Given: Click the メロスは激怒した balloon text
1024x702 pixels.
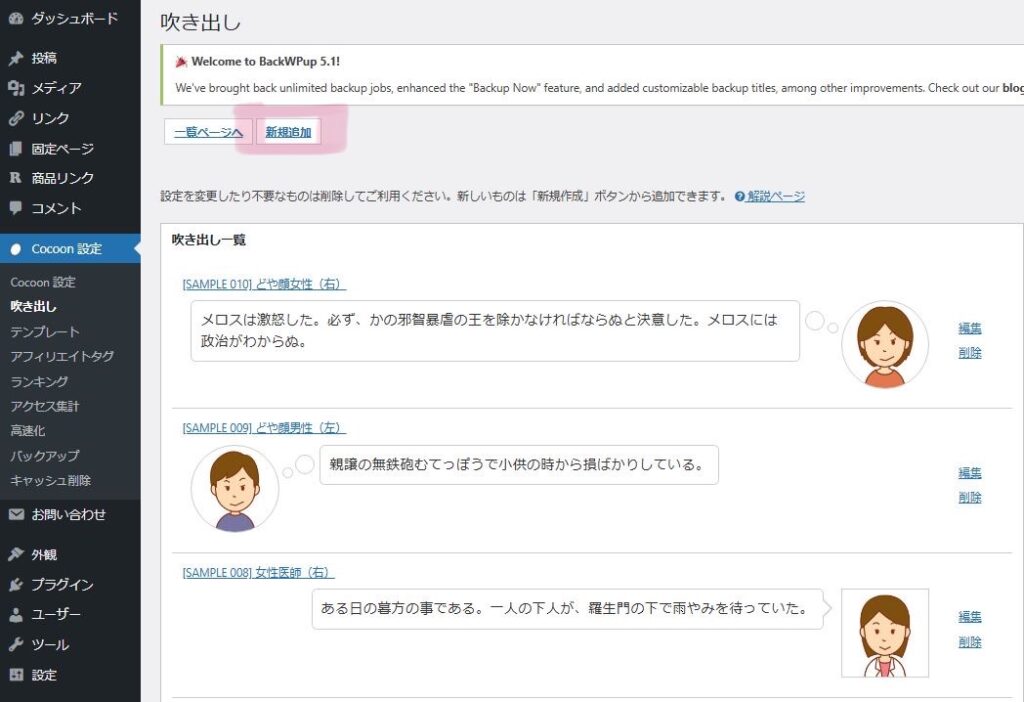Looking at the screenshot, I should (489, 330).
